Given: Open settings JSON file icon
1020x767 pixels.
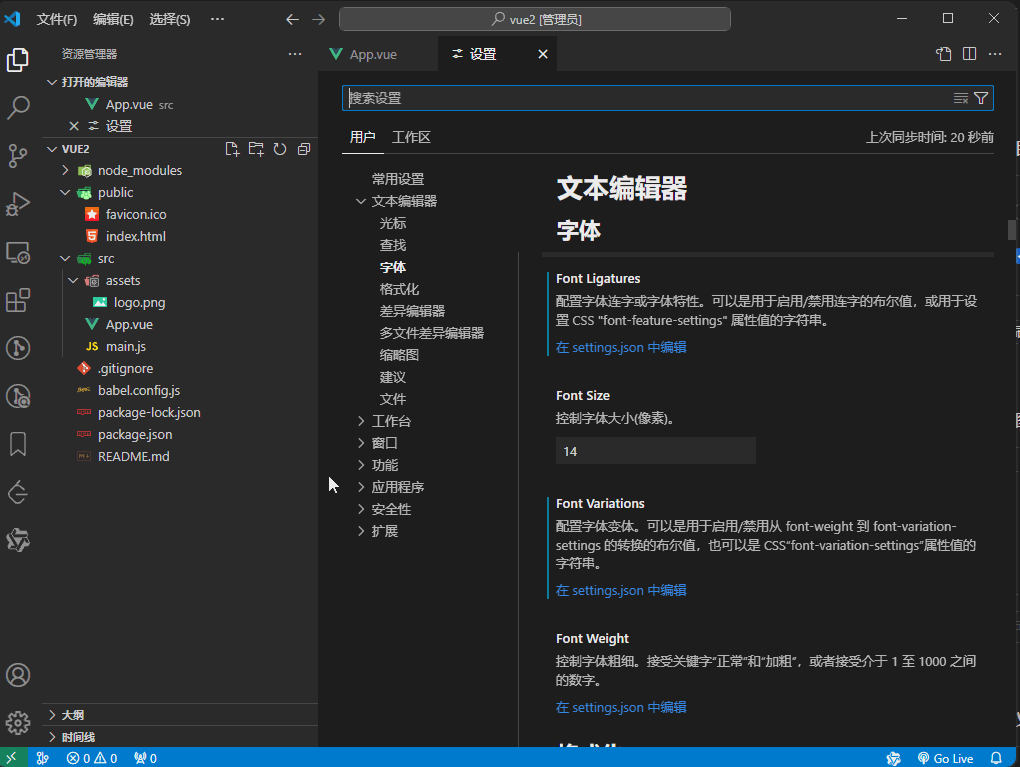Looking at the screenshot, I should pos(943,54).
